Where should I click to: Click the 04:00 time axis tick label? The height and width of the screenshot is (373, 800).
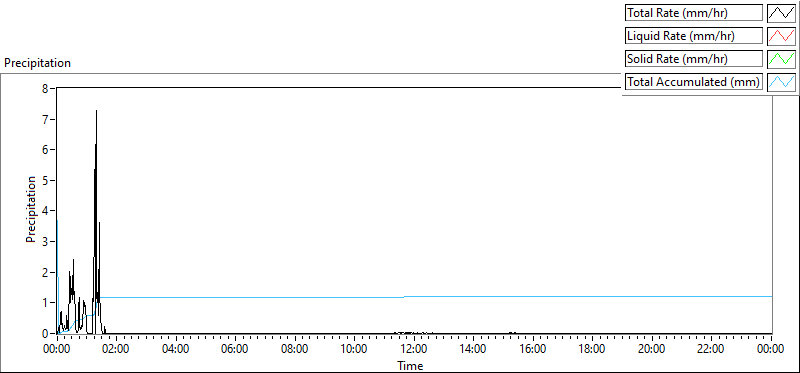click(x=176, y=350)
